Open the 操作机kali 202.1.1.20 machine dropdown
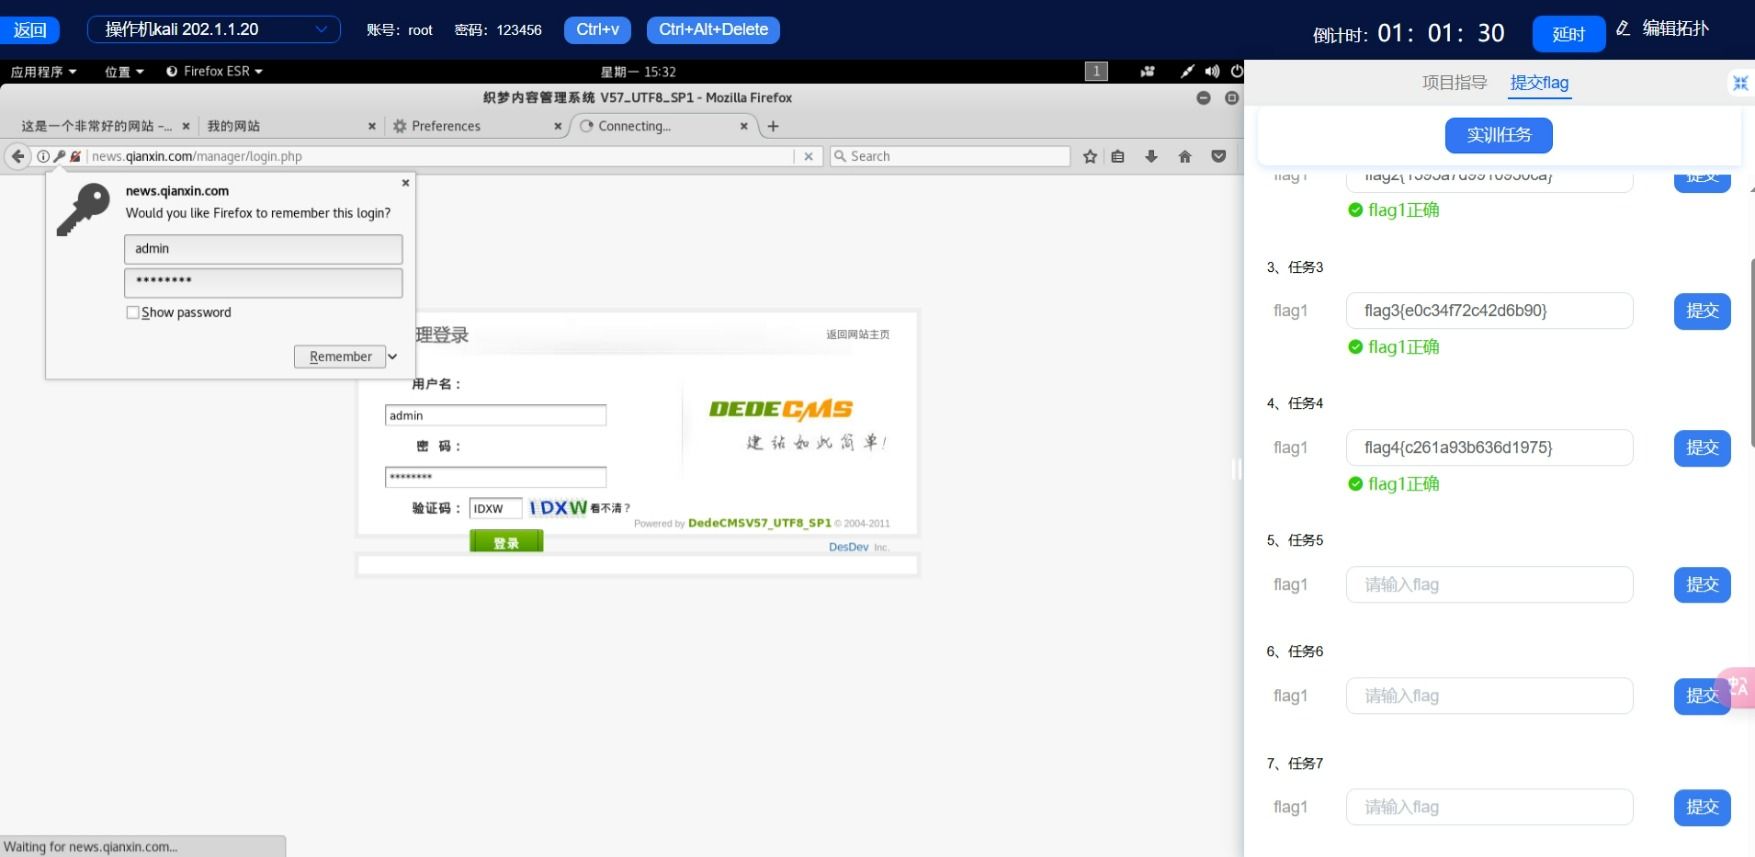This screenshot has width=1755, height=857. pyautogui.click(x=214, y=30)
